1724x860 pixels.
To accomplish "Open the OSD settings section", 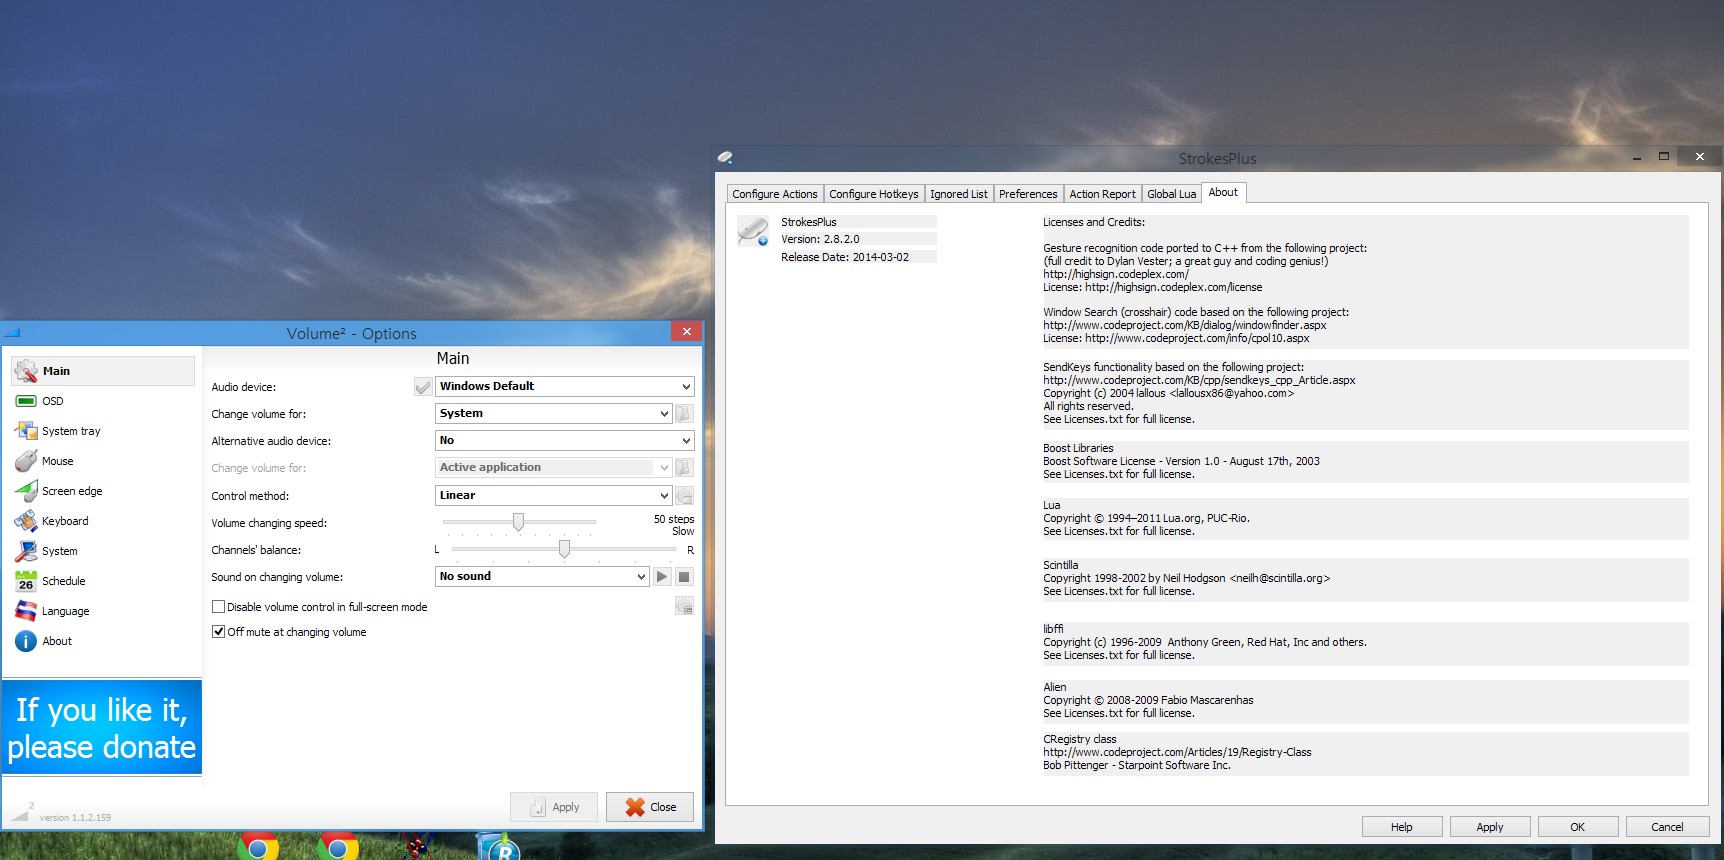I will tap(103, 401).
